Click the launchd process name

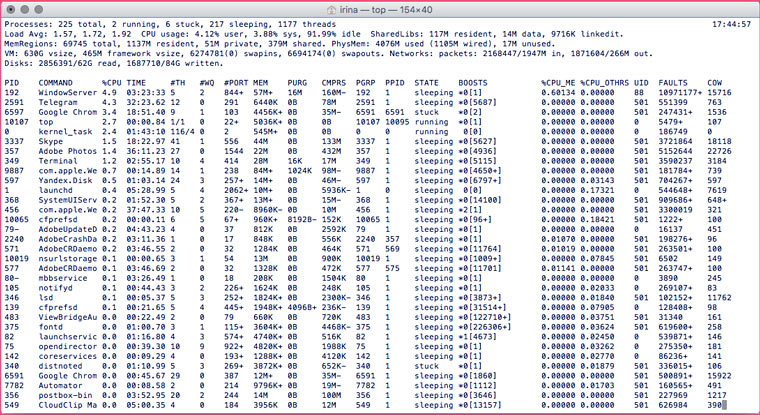pos(56,190)
